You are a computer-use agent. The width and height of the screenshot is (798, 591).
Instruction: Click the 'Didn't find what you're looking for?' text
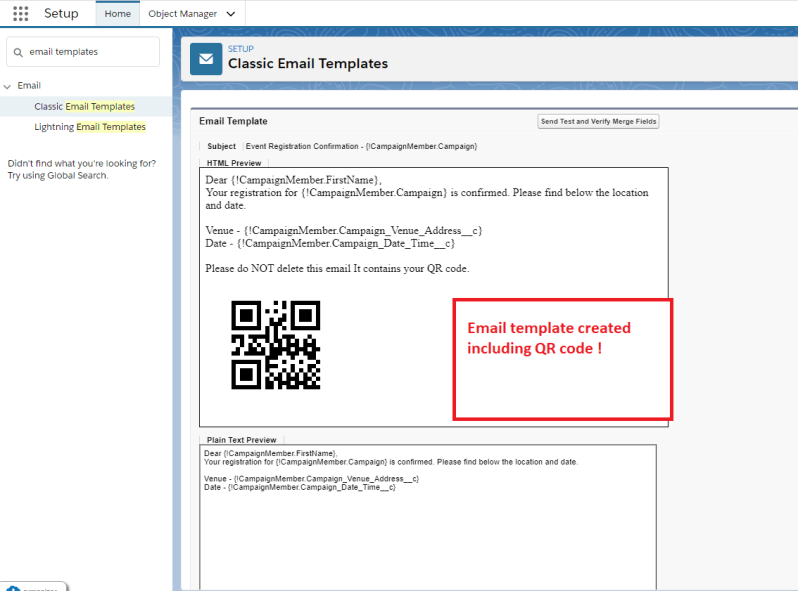coord(82,163)
